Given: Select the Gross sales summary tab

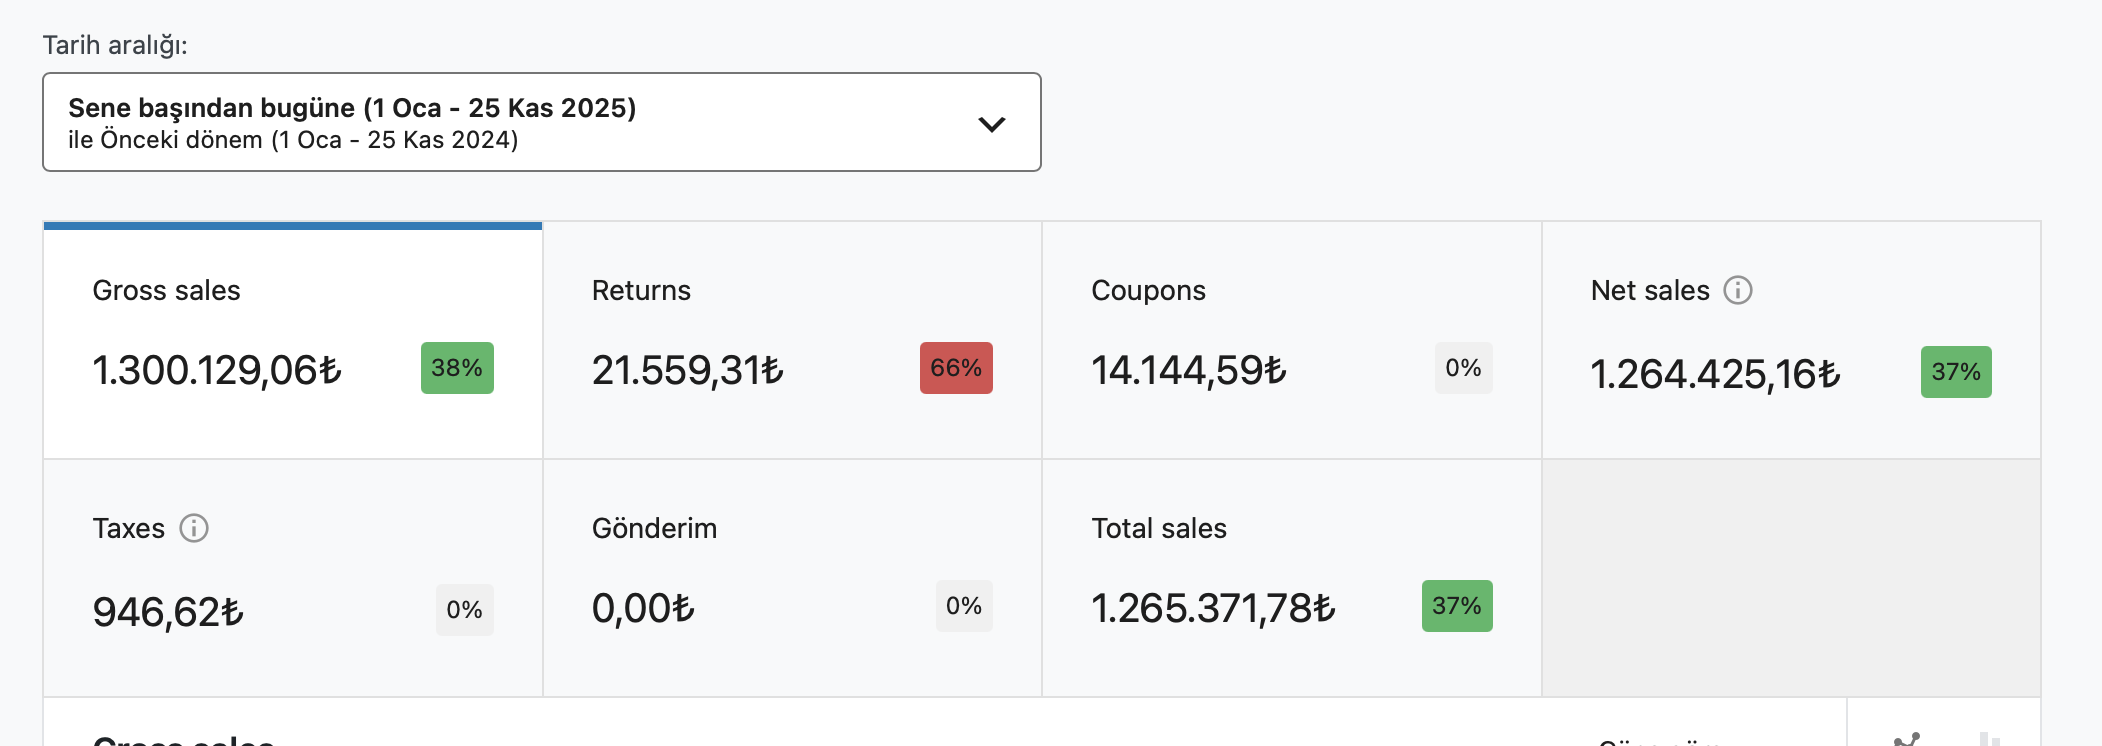Looking at the screenshot, I should click(x=293, y=340).
